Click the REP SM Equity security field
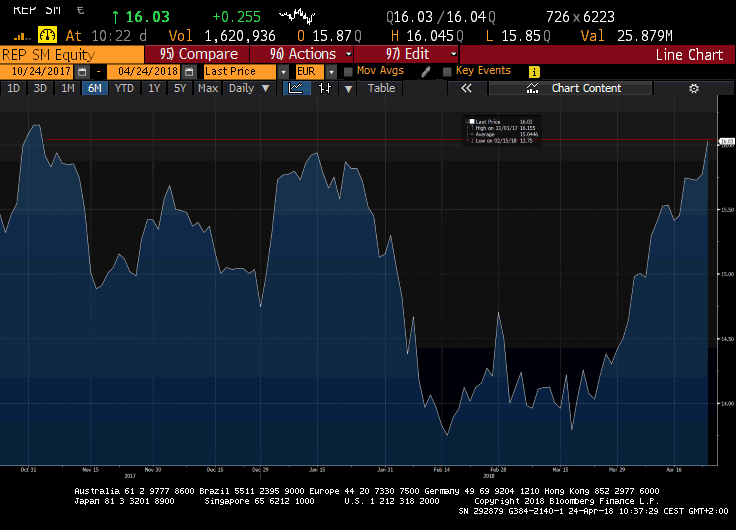This screenshot has height=530, width=736. pyautogui.click(x=72, y=54)
